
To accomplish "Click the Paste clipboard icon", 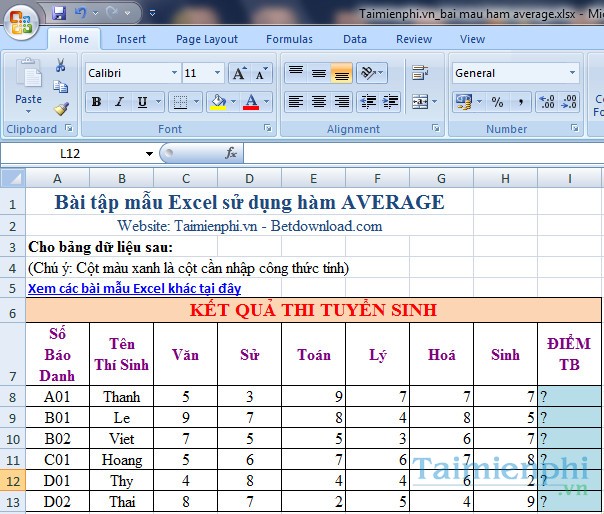I will pyautogui.click(x=28, y=82).
